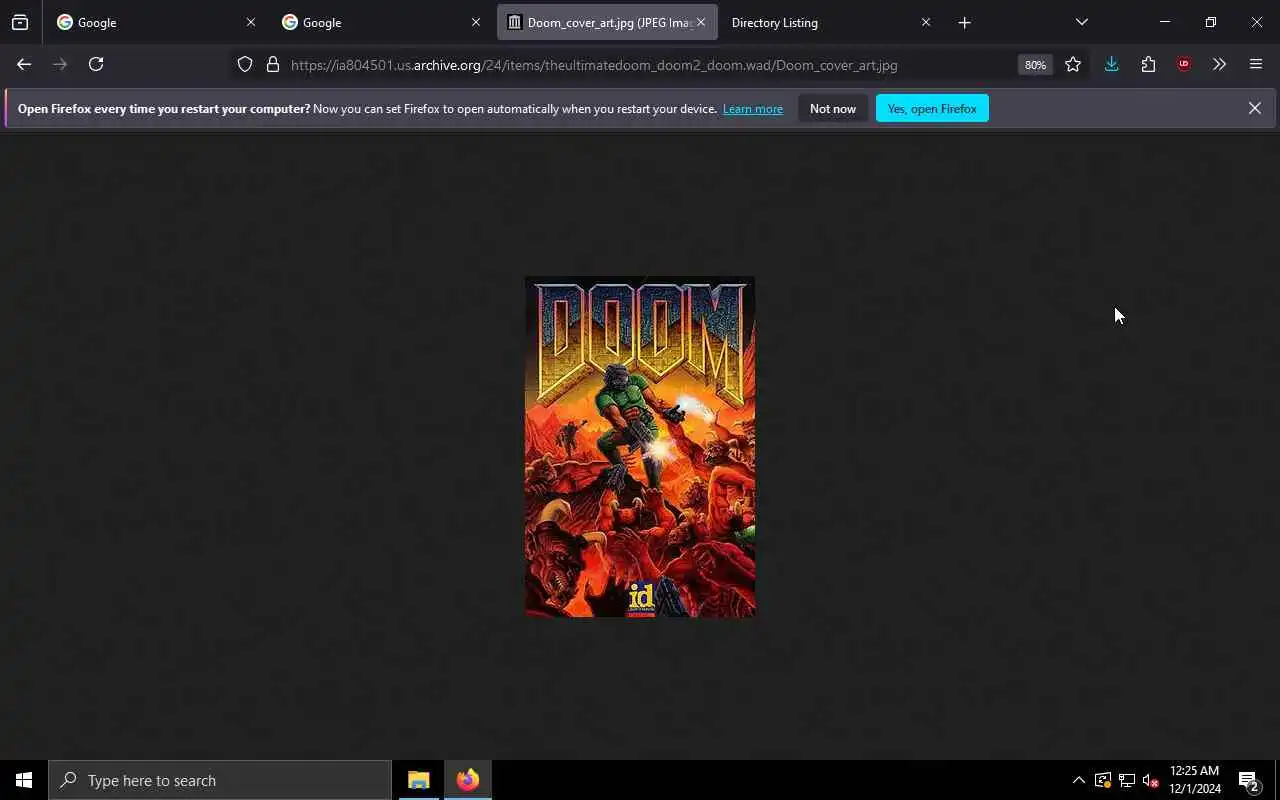The width and height of the screenshot is (1280, 800).
Task: Open the uBlock Origin extension
Action: [x=1184, y=64]
